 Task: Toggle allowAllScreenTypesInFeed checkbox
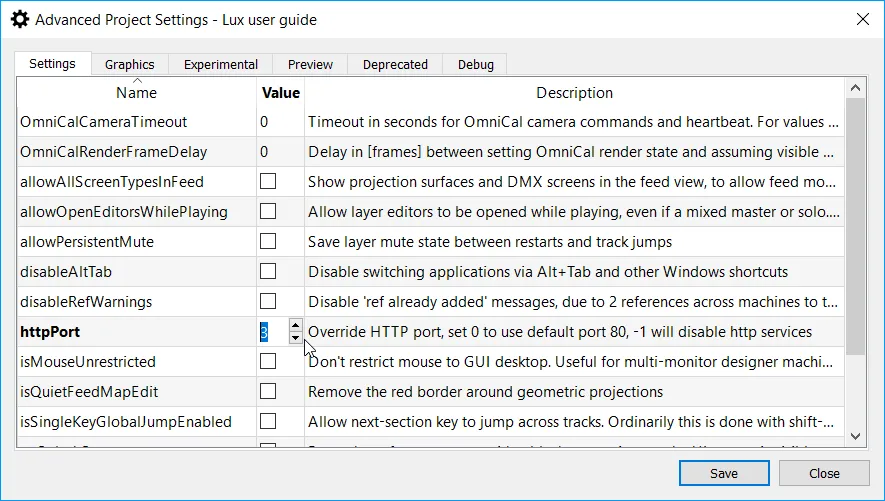click(268, 181)
